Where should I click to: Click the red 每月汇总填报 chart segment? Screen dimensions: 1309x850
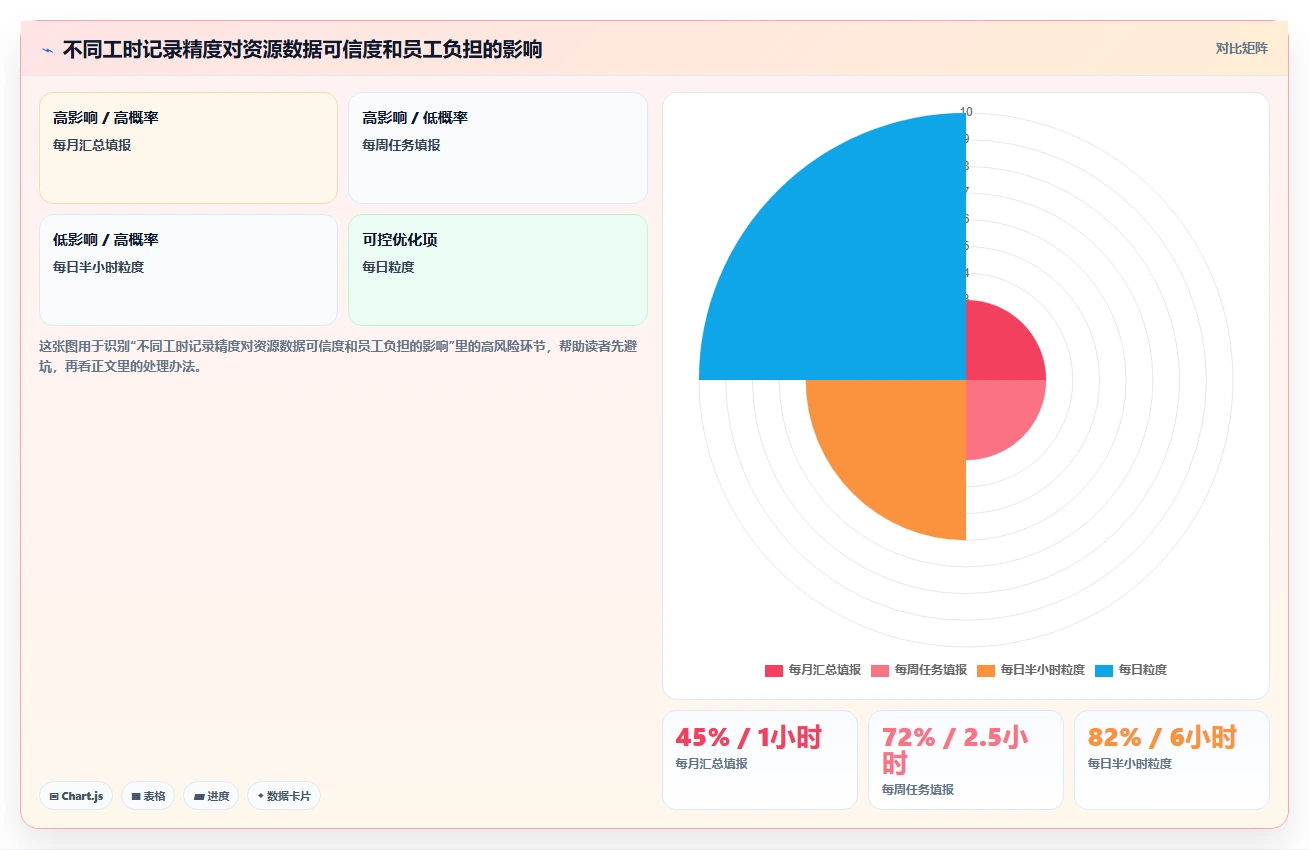point(998,348)
